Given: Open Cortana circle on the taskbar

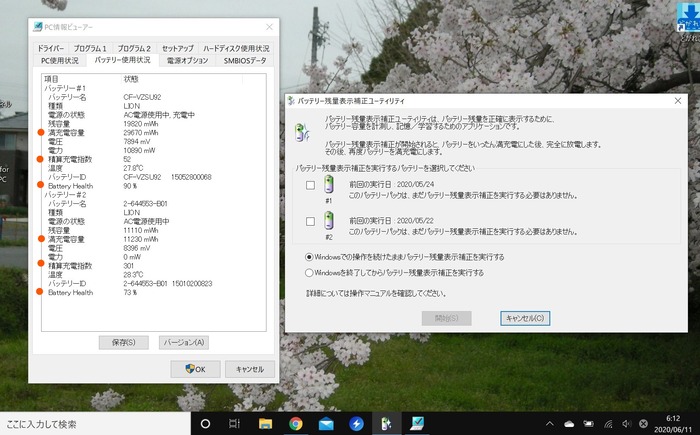Looking at the screenshot, I should [205, 423].
